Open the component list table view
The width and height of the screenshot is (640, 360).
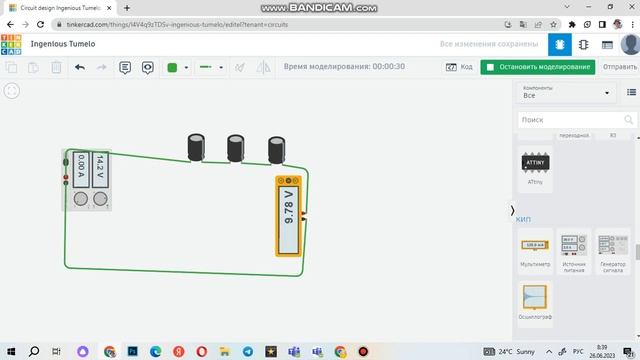[x=607, y=44]
